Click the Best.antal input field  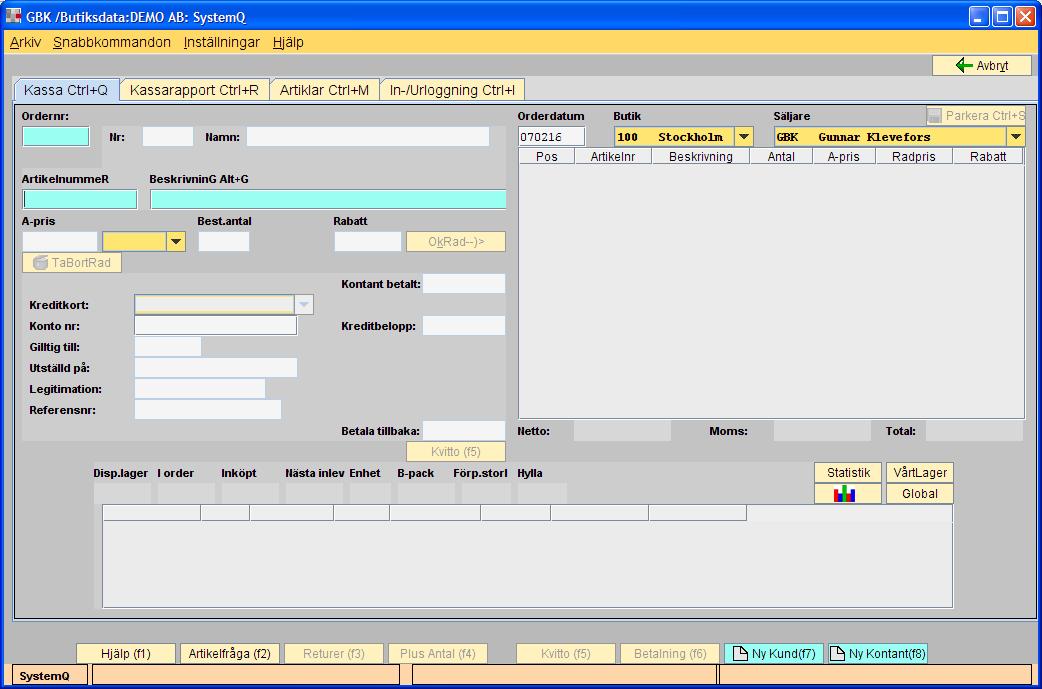pyautogui.click(x=224, y=241)
